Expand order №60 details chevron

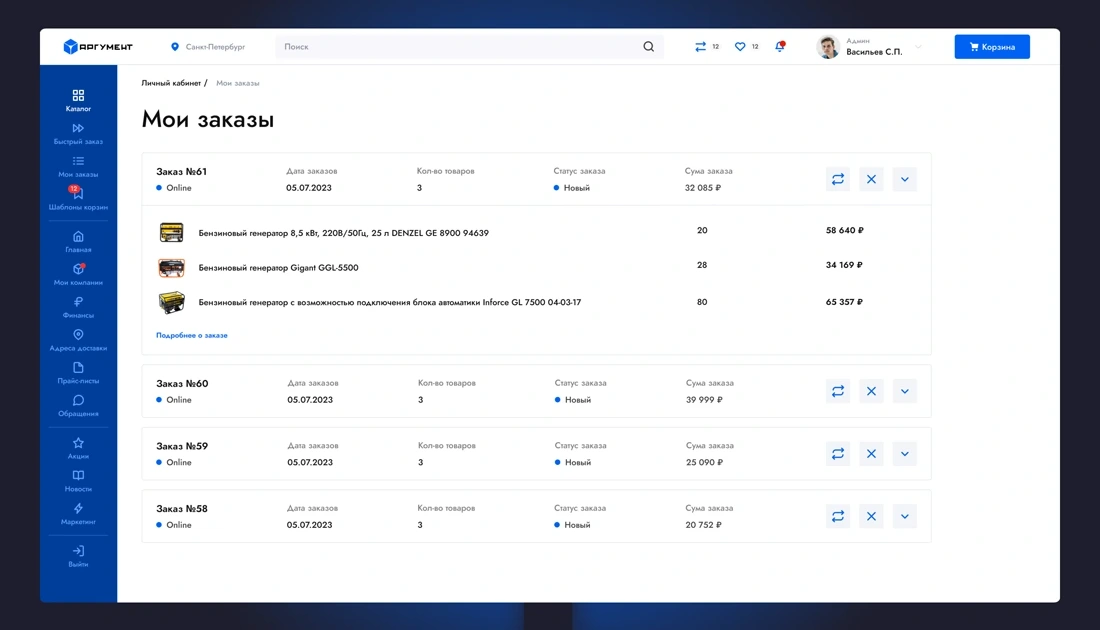[x=905, y=391]
